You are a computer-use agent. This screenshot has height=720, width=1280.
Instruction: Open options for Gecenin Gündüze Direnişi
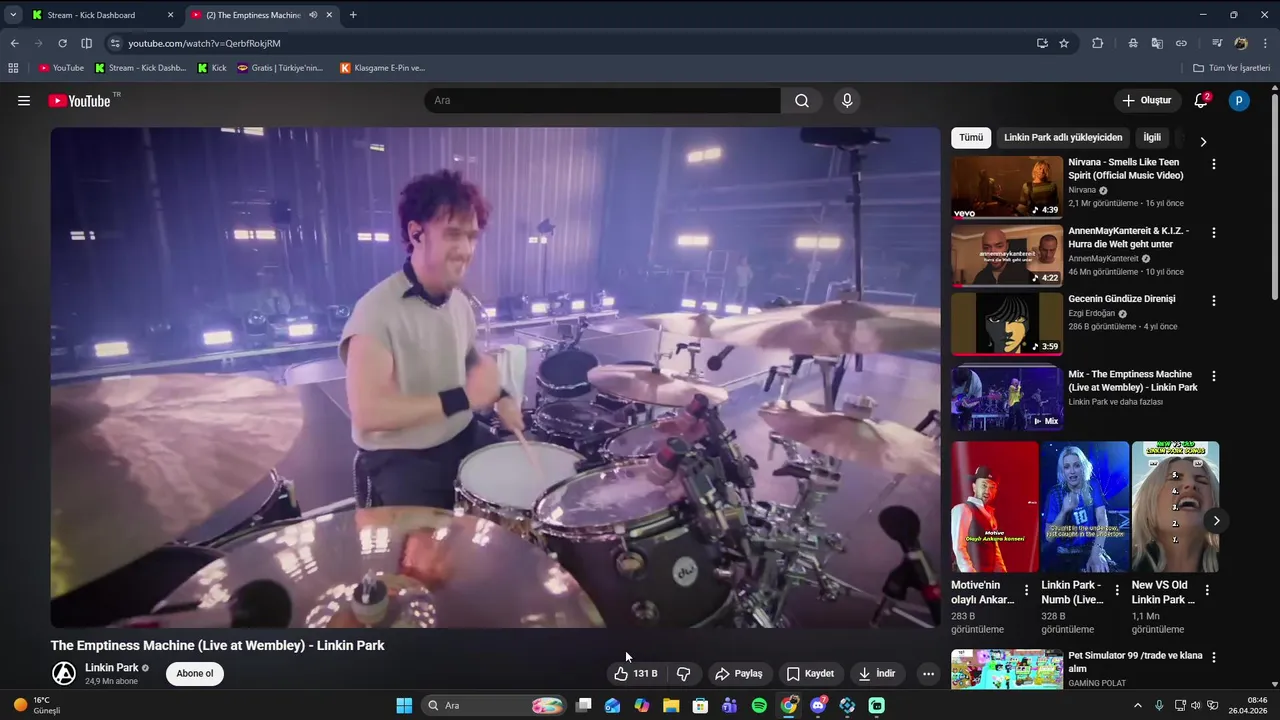click(1214, 300)
